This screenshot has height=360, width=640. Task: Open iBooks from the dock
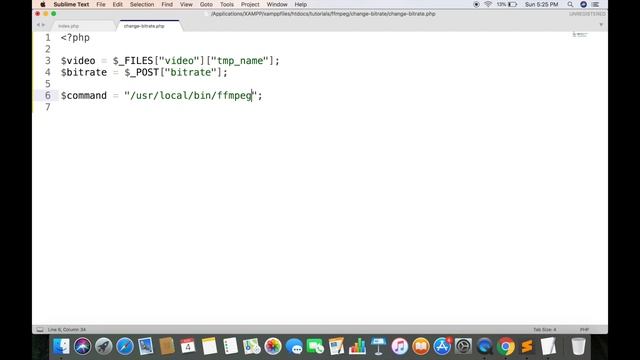(421, 347)
